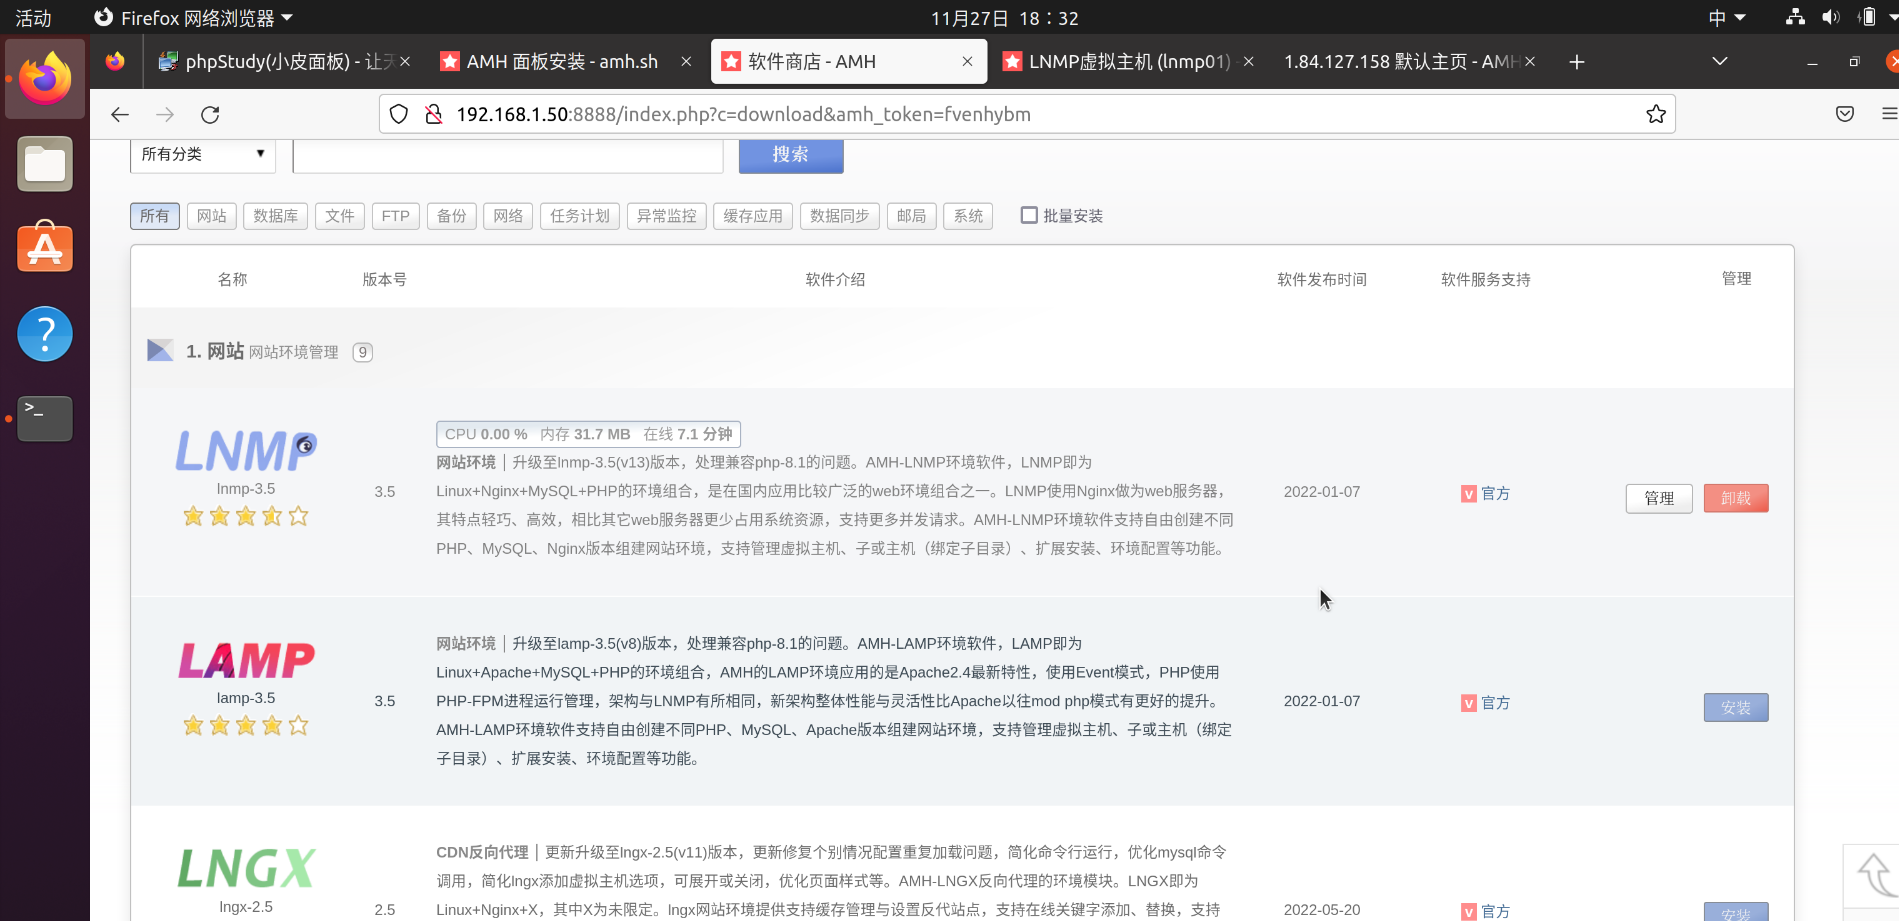The width and height of the screenshot is (1899, 921).
Task: Filter by the 数据同步 category
Action: point(840,216)
